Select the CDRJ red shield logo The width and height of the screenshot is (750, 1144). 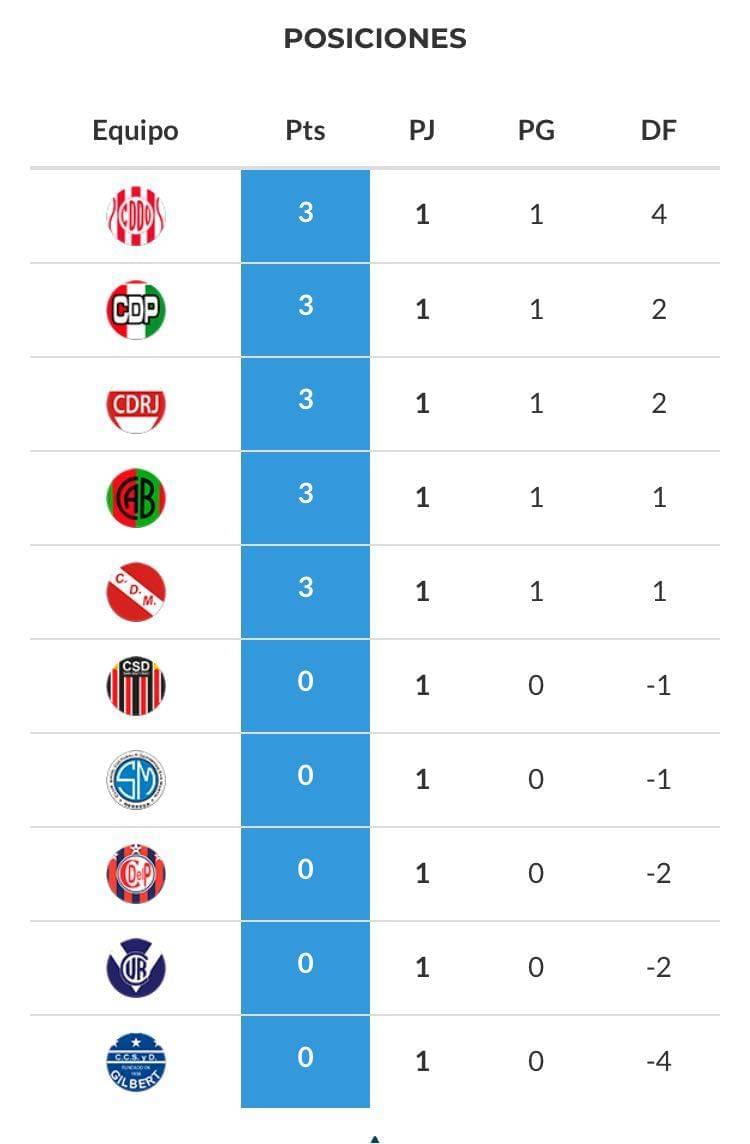(136, 405)
